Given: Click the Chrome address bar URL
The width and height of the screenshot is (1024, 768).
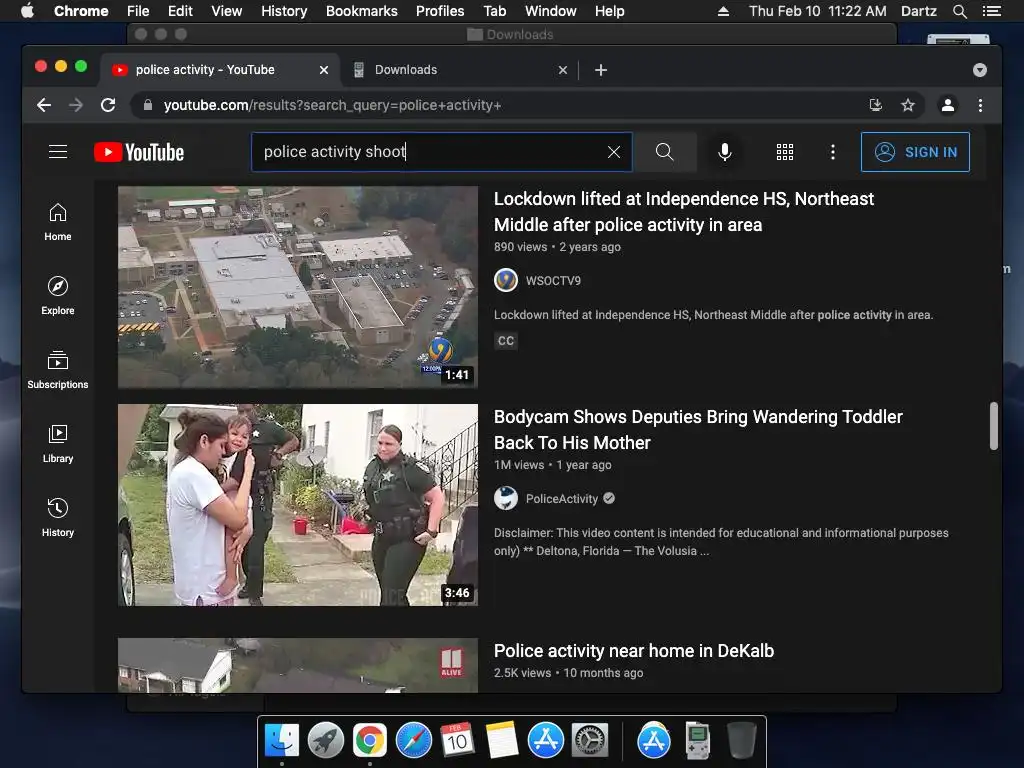Looking at the screenshot, I should (332, 105).
